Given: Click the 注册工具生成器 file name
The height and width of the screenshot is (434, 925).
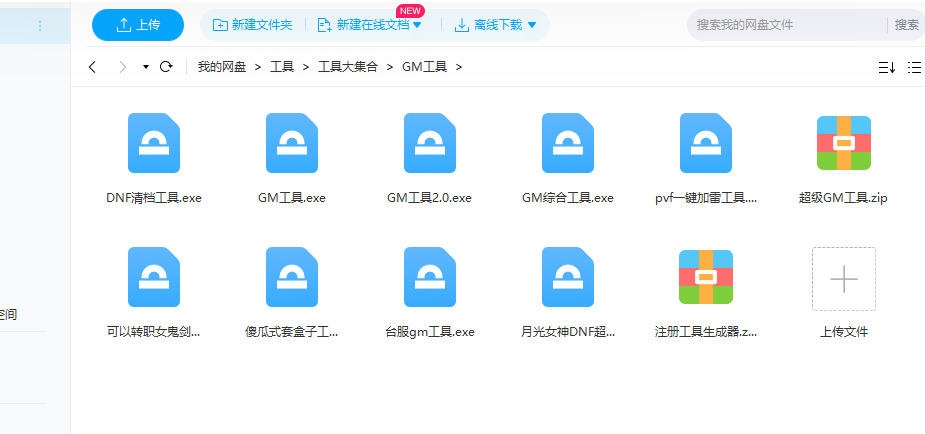Looking at the screenshot, I should tap(706, 332).
